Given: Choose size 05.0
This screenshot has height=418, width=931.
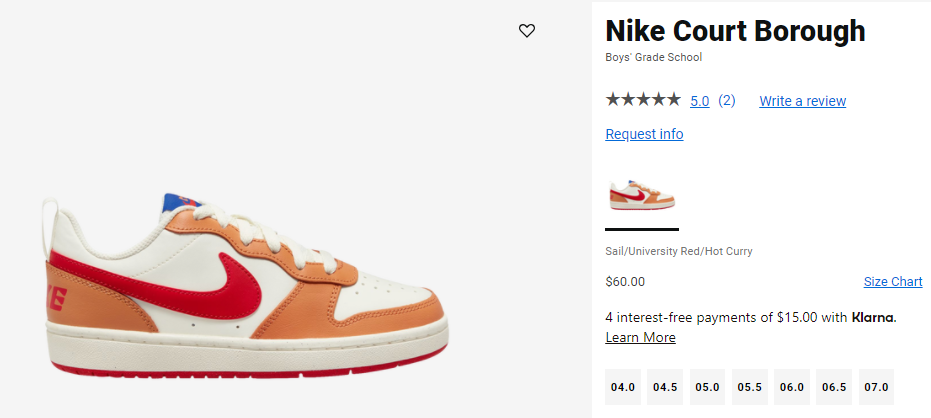Looking at the screenshot, I should click(708, 387).
